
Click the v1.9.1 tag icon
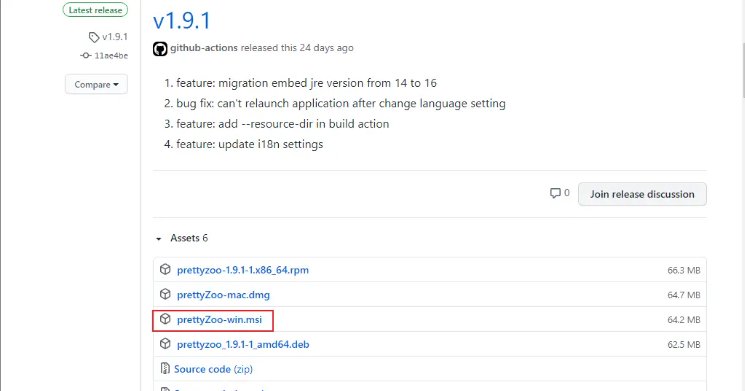(94, 37)
